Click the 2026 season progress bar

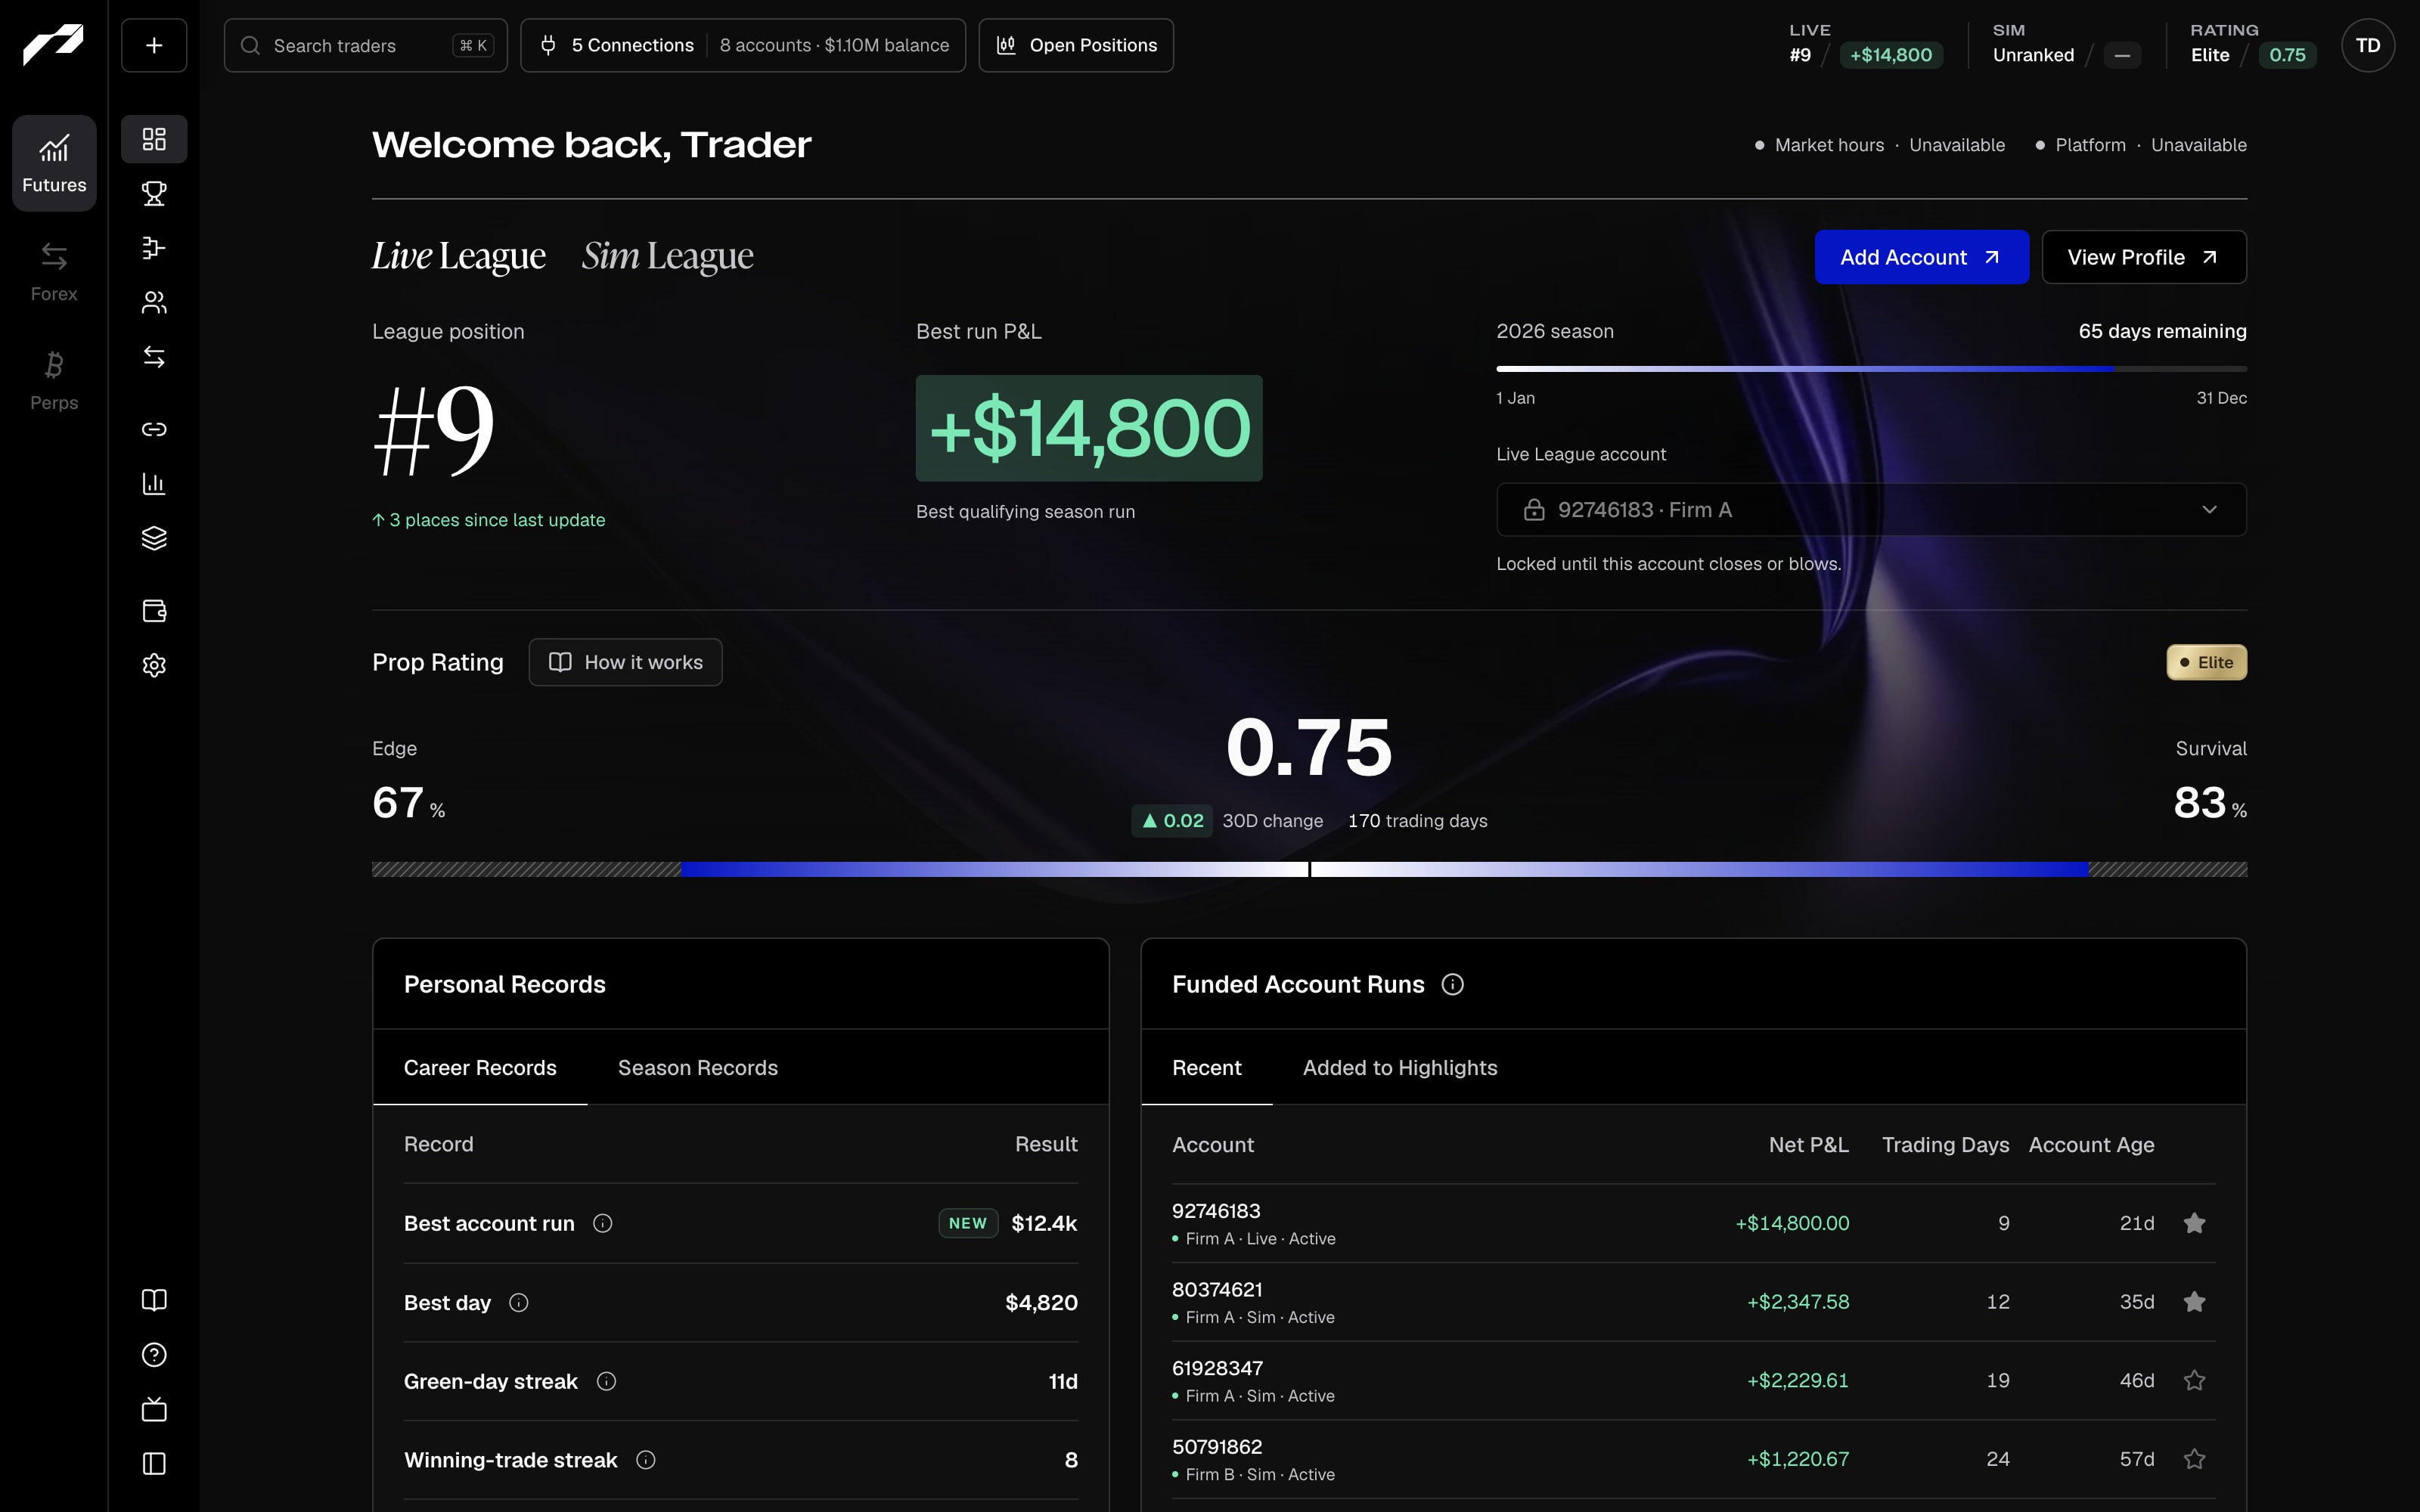(x=1871, y=369)
